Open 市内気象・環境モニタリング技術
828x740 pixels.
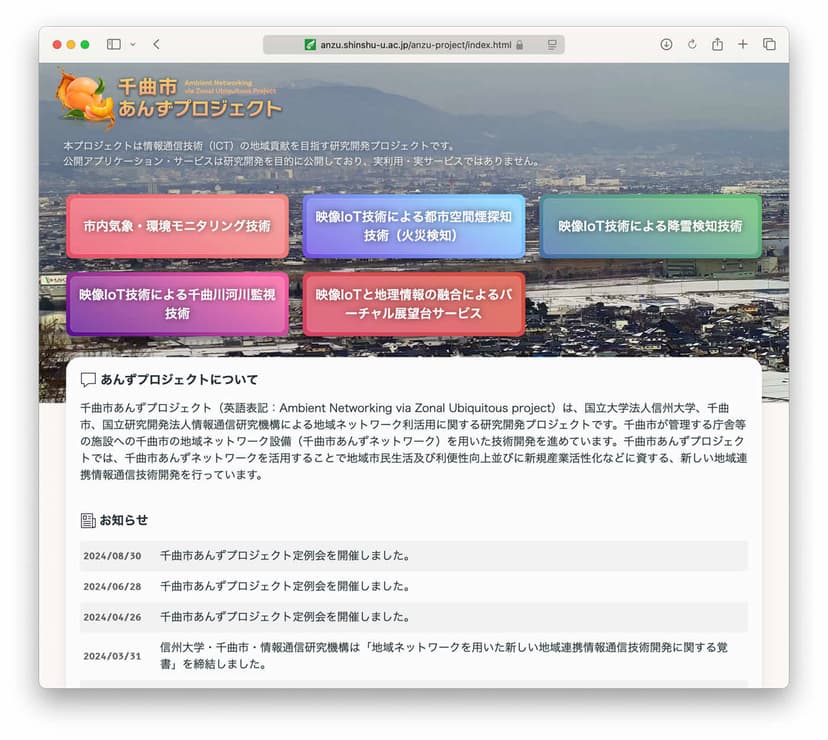pos(177,227)
